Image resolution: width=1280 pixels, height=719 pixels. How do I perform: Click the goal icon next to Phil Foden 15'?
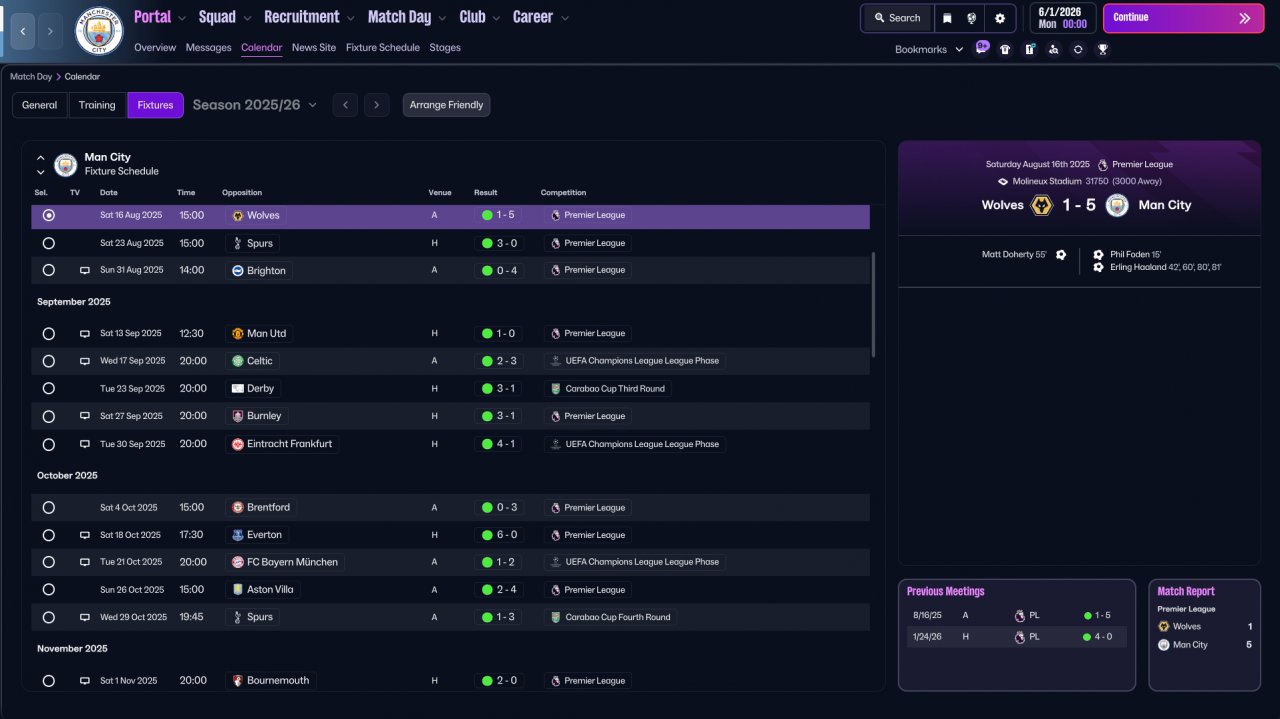pos(1099,255)
